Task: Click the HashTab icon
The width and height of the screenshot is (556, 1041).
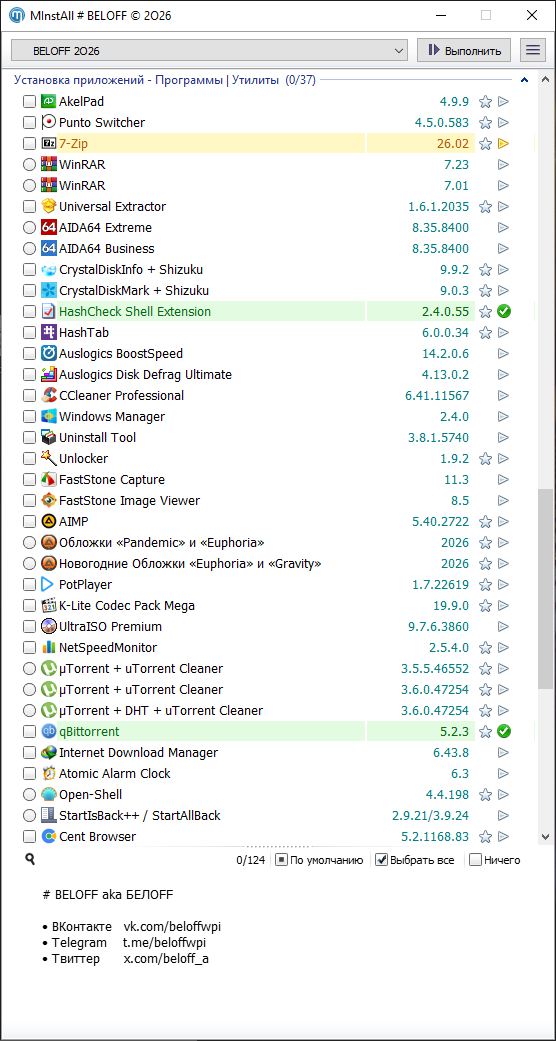Action: (x=48, y=333)
